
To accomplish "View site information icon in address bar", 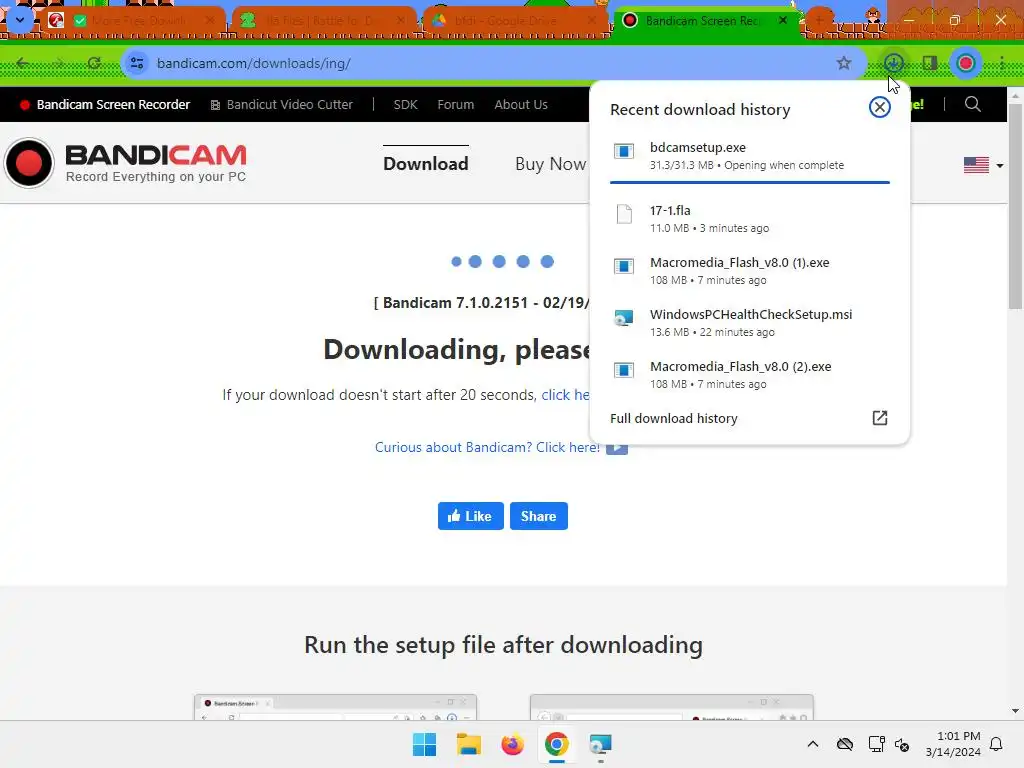I will pyautogui.click(x=137, y=63).
